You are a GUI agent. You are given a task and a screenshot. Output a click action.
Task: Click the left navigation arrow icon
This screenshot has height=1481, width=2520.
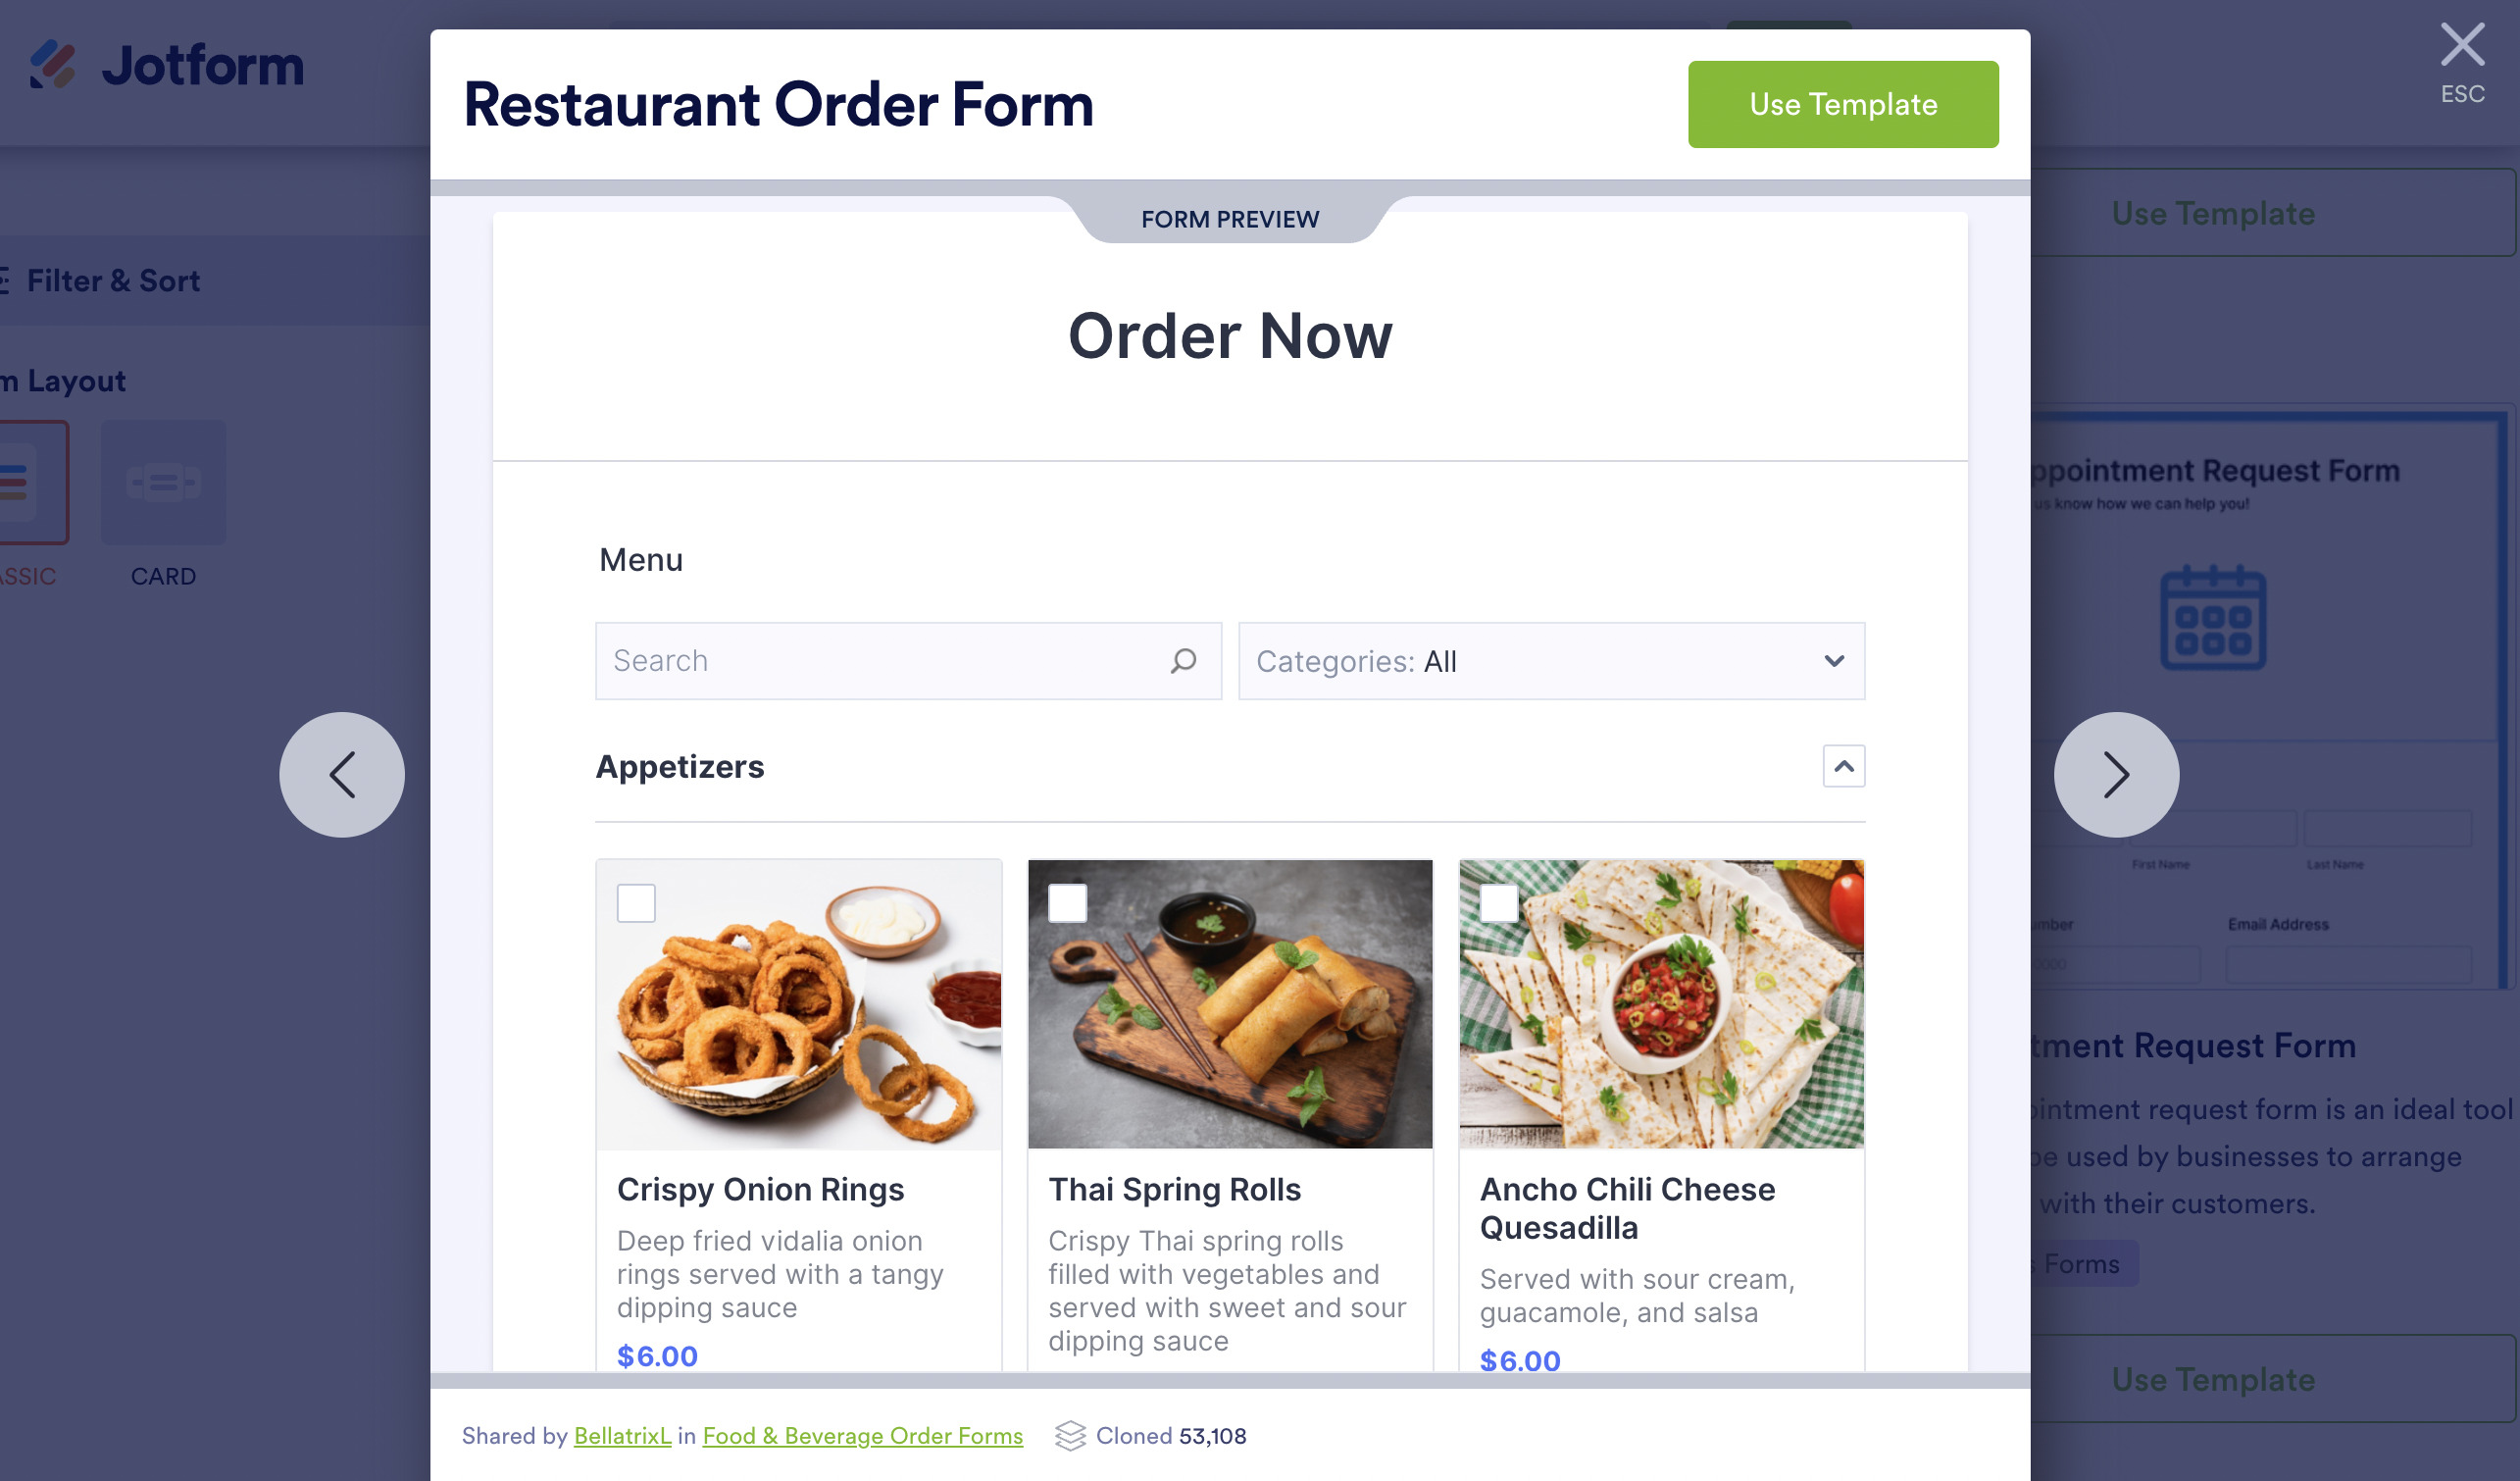342,774
